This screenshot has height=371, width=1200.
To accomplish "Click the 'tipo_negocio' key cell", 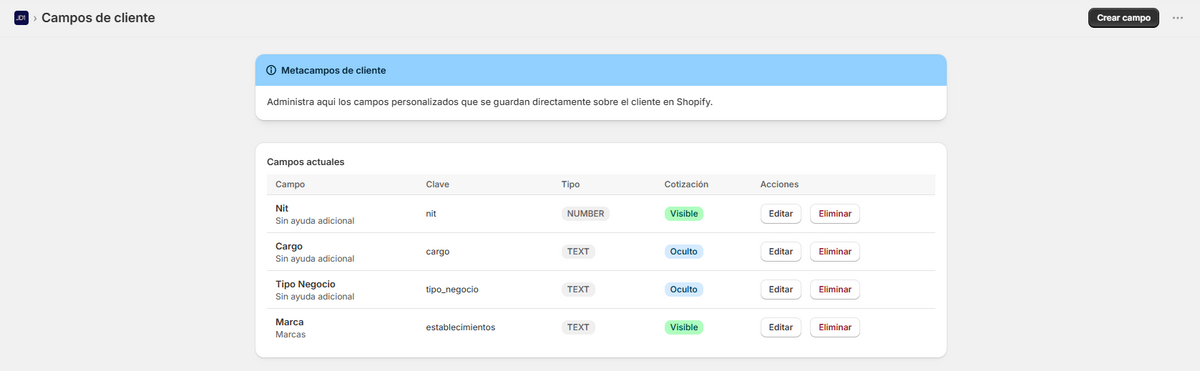I will (x=452, y=290).
